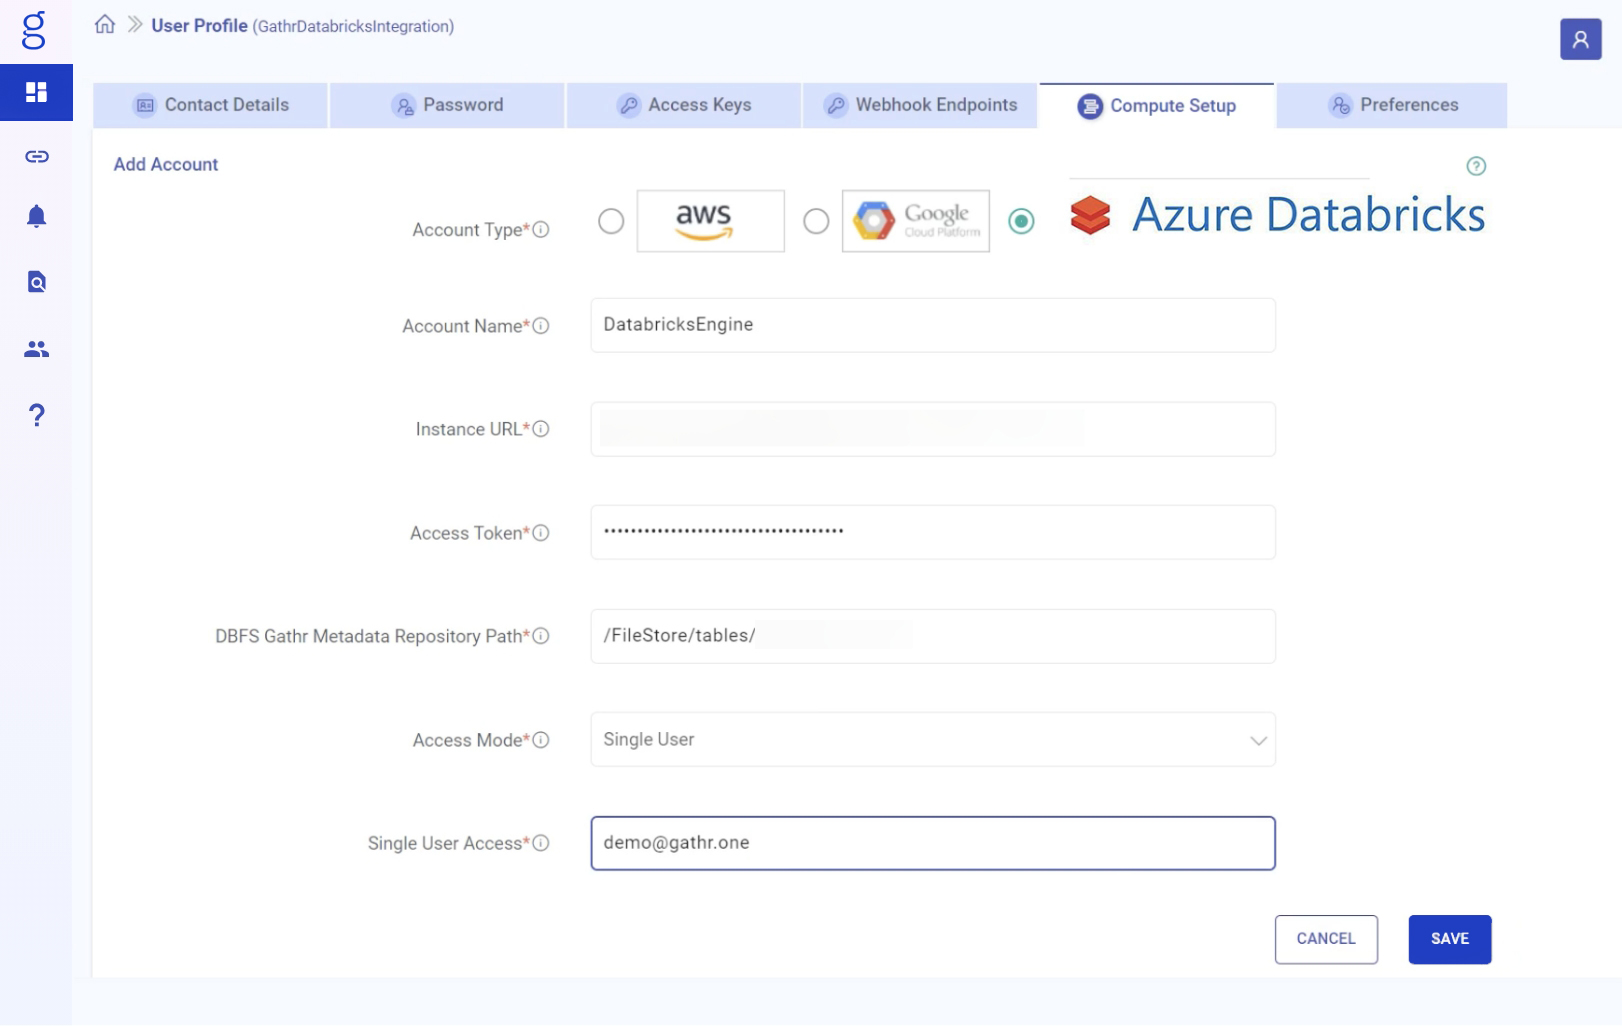Image resolution: width=1622 pixels, height=1026 pixels.
Task: Click the Gathr logo icon
Action: (34, 30)
